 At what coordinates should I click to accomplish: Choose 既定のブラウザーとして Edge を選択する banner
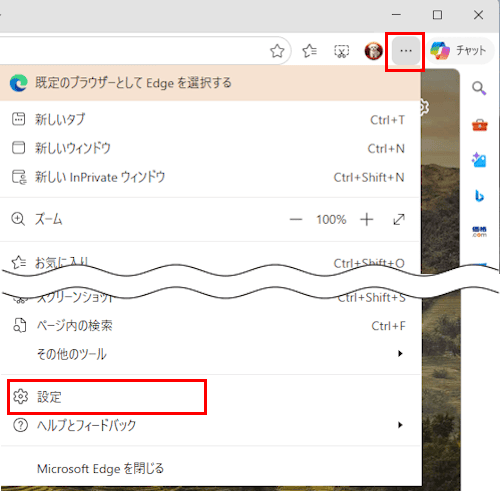click(210, 83)
